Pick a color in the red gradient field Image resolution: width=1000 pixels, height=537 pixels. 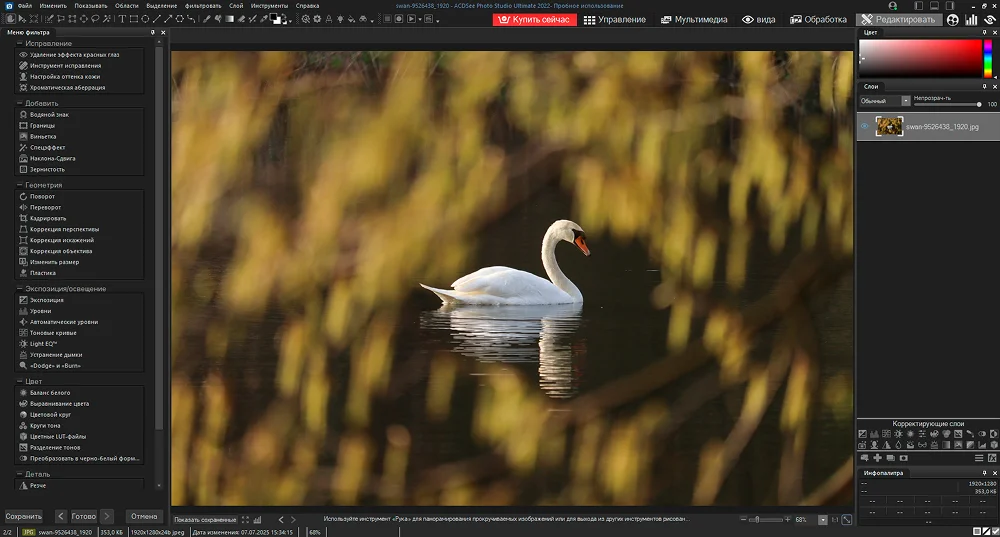coord(920,59)
